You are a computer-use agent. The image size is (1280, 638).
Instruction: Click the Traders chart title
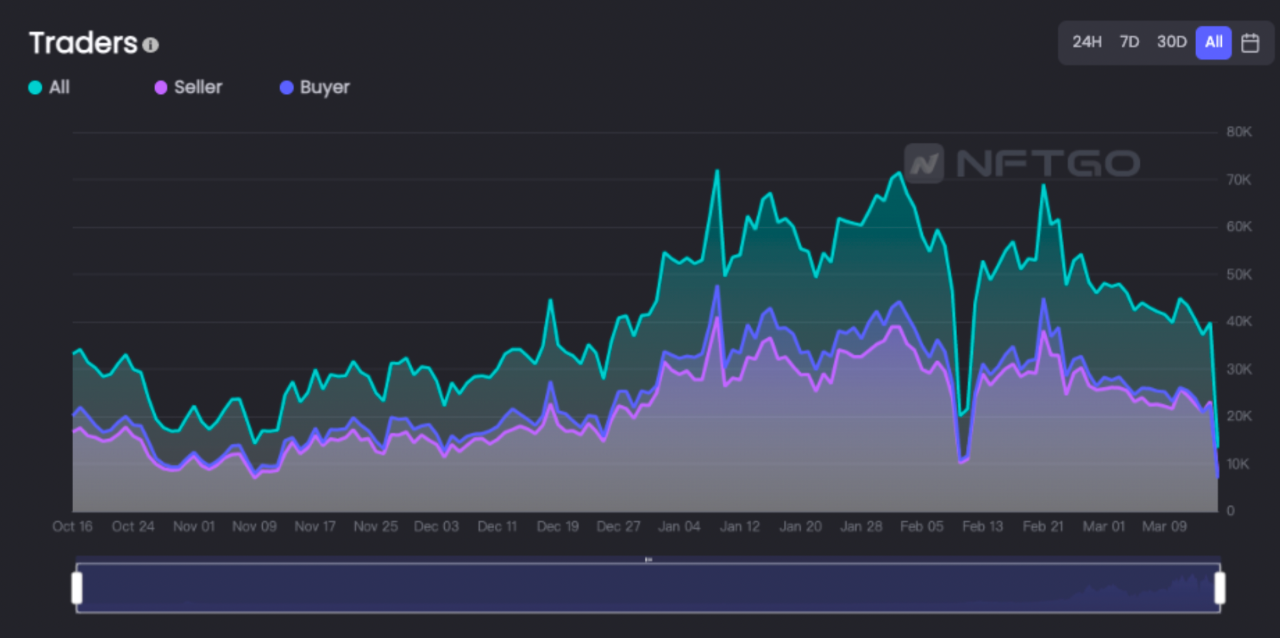83,43
